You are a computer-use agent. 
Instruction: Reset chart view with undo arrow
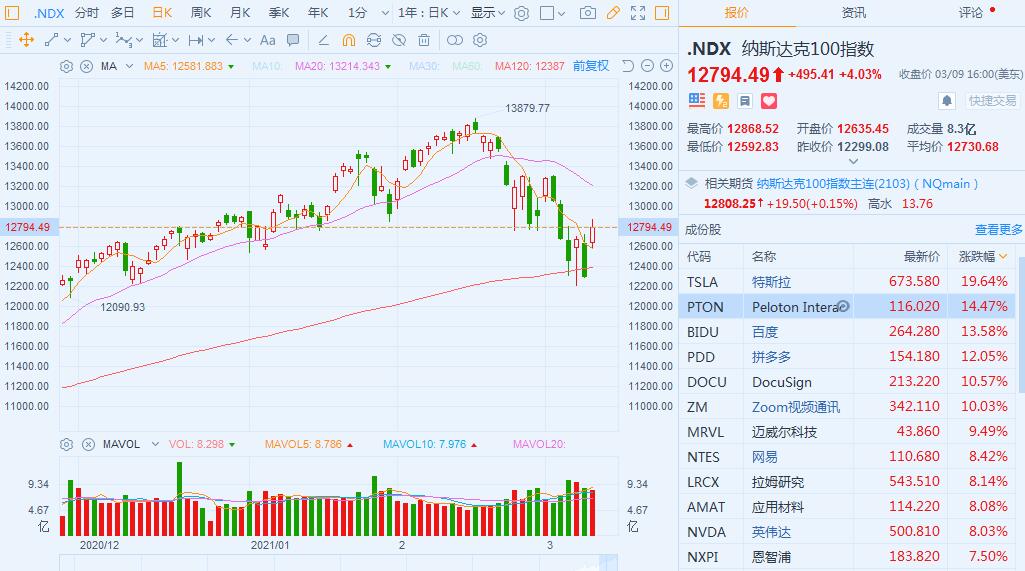628,65
